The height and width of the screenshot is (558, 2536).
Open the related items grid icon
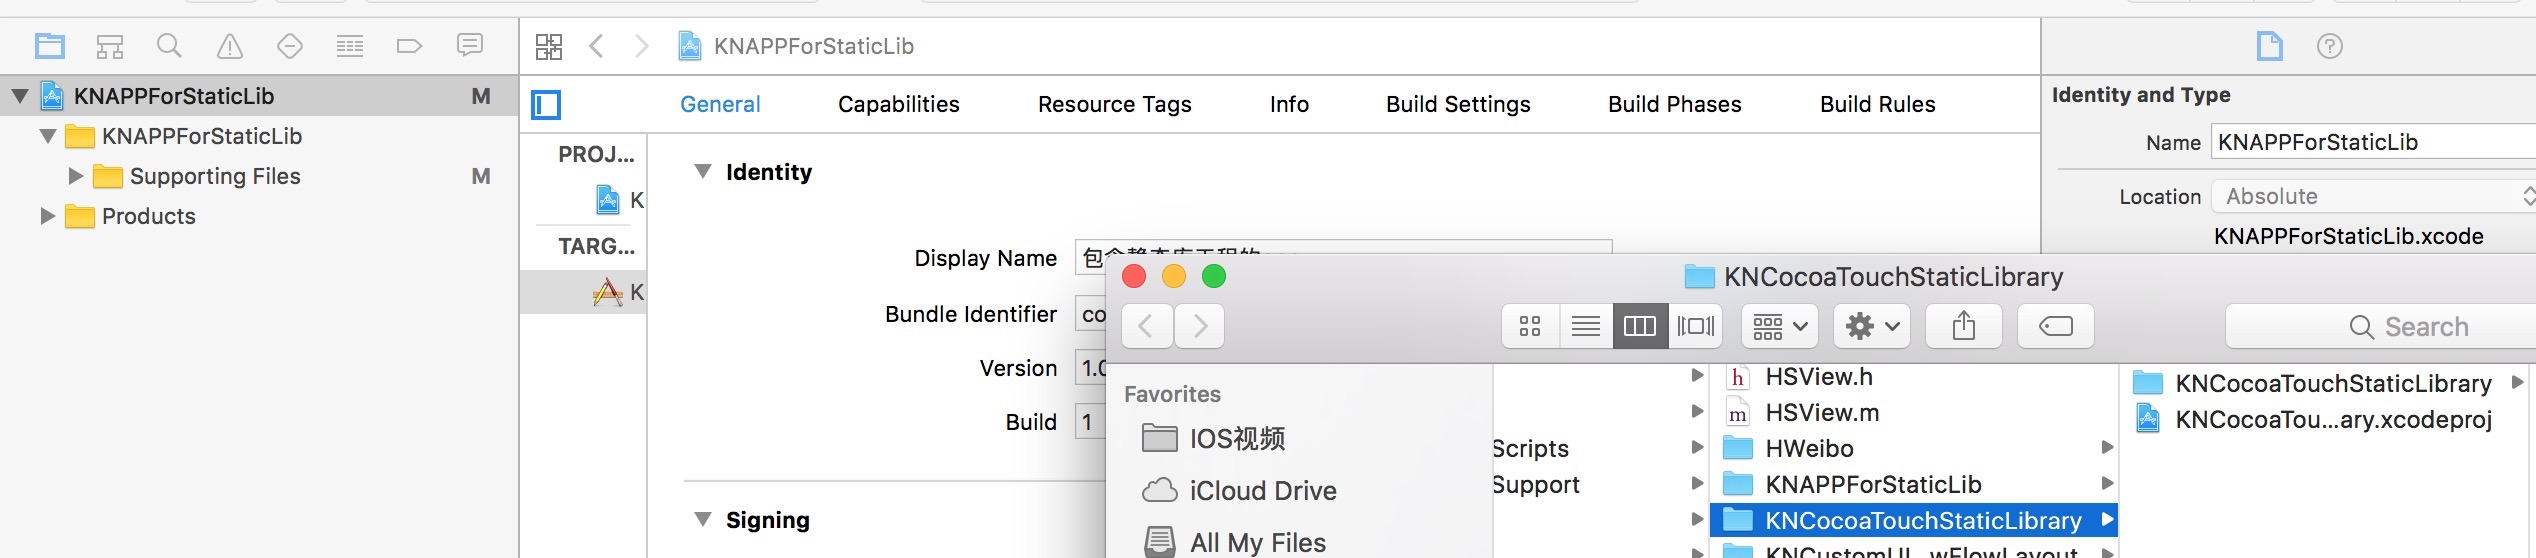[549, 46]
